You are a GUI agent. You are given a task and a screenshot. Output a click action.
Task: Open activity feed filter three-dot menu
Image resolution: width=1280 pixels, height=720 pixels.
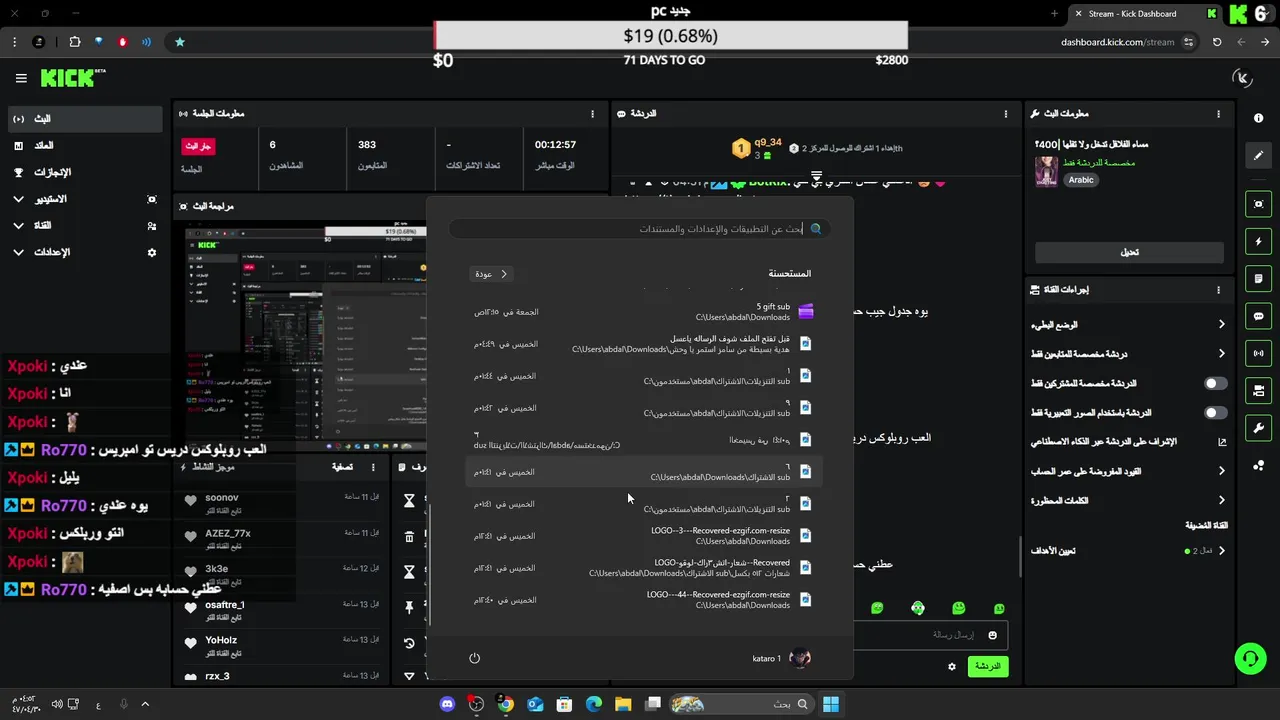[373, 467]
